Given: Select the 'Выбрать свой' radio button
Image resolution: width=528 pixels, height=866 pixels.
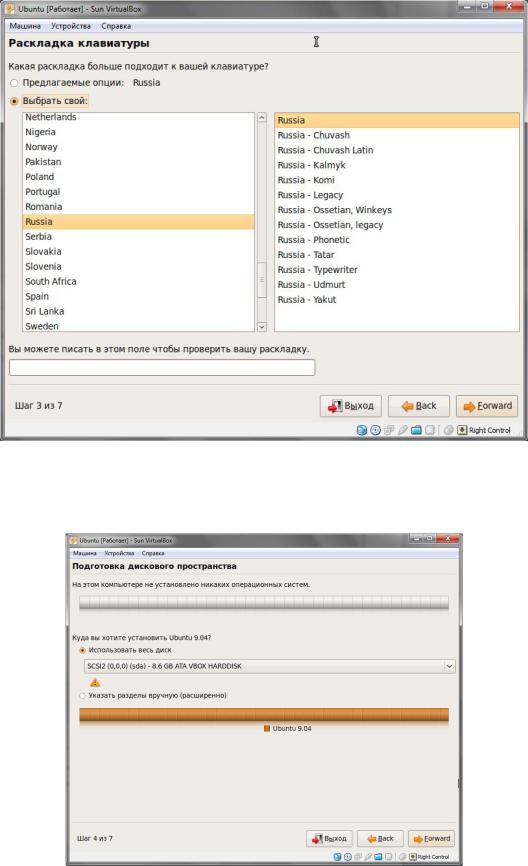Looking at the screenshot, I should [14, 101].
